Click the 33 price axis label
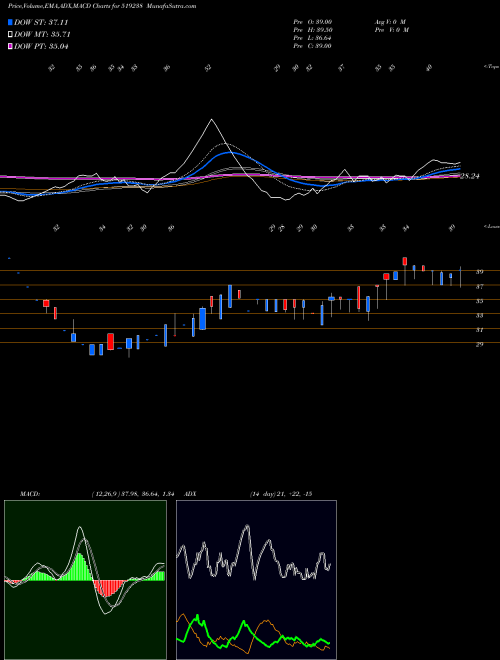The width and height of the screenshot is (500, 660). (x=479, y=315)
